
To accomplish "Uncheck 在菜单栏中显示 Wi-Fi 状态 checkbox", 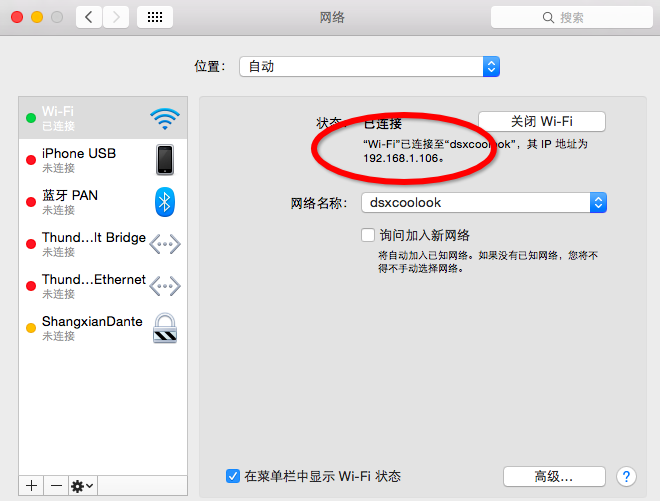I will (233, 476).
